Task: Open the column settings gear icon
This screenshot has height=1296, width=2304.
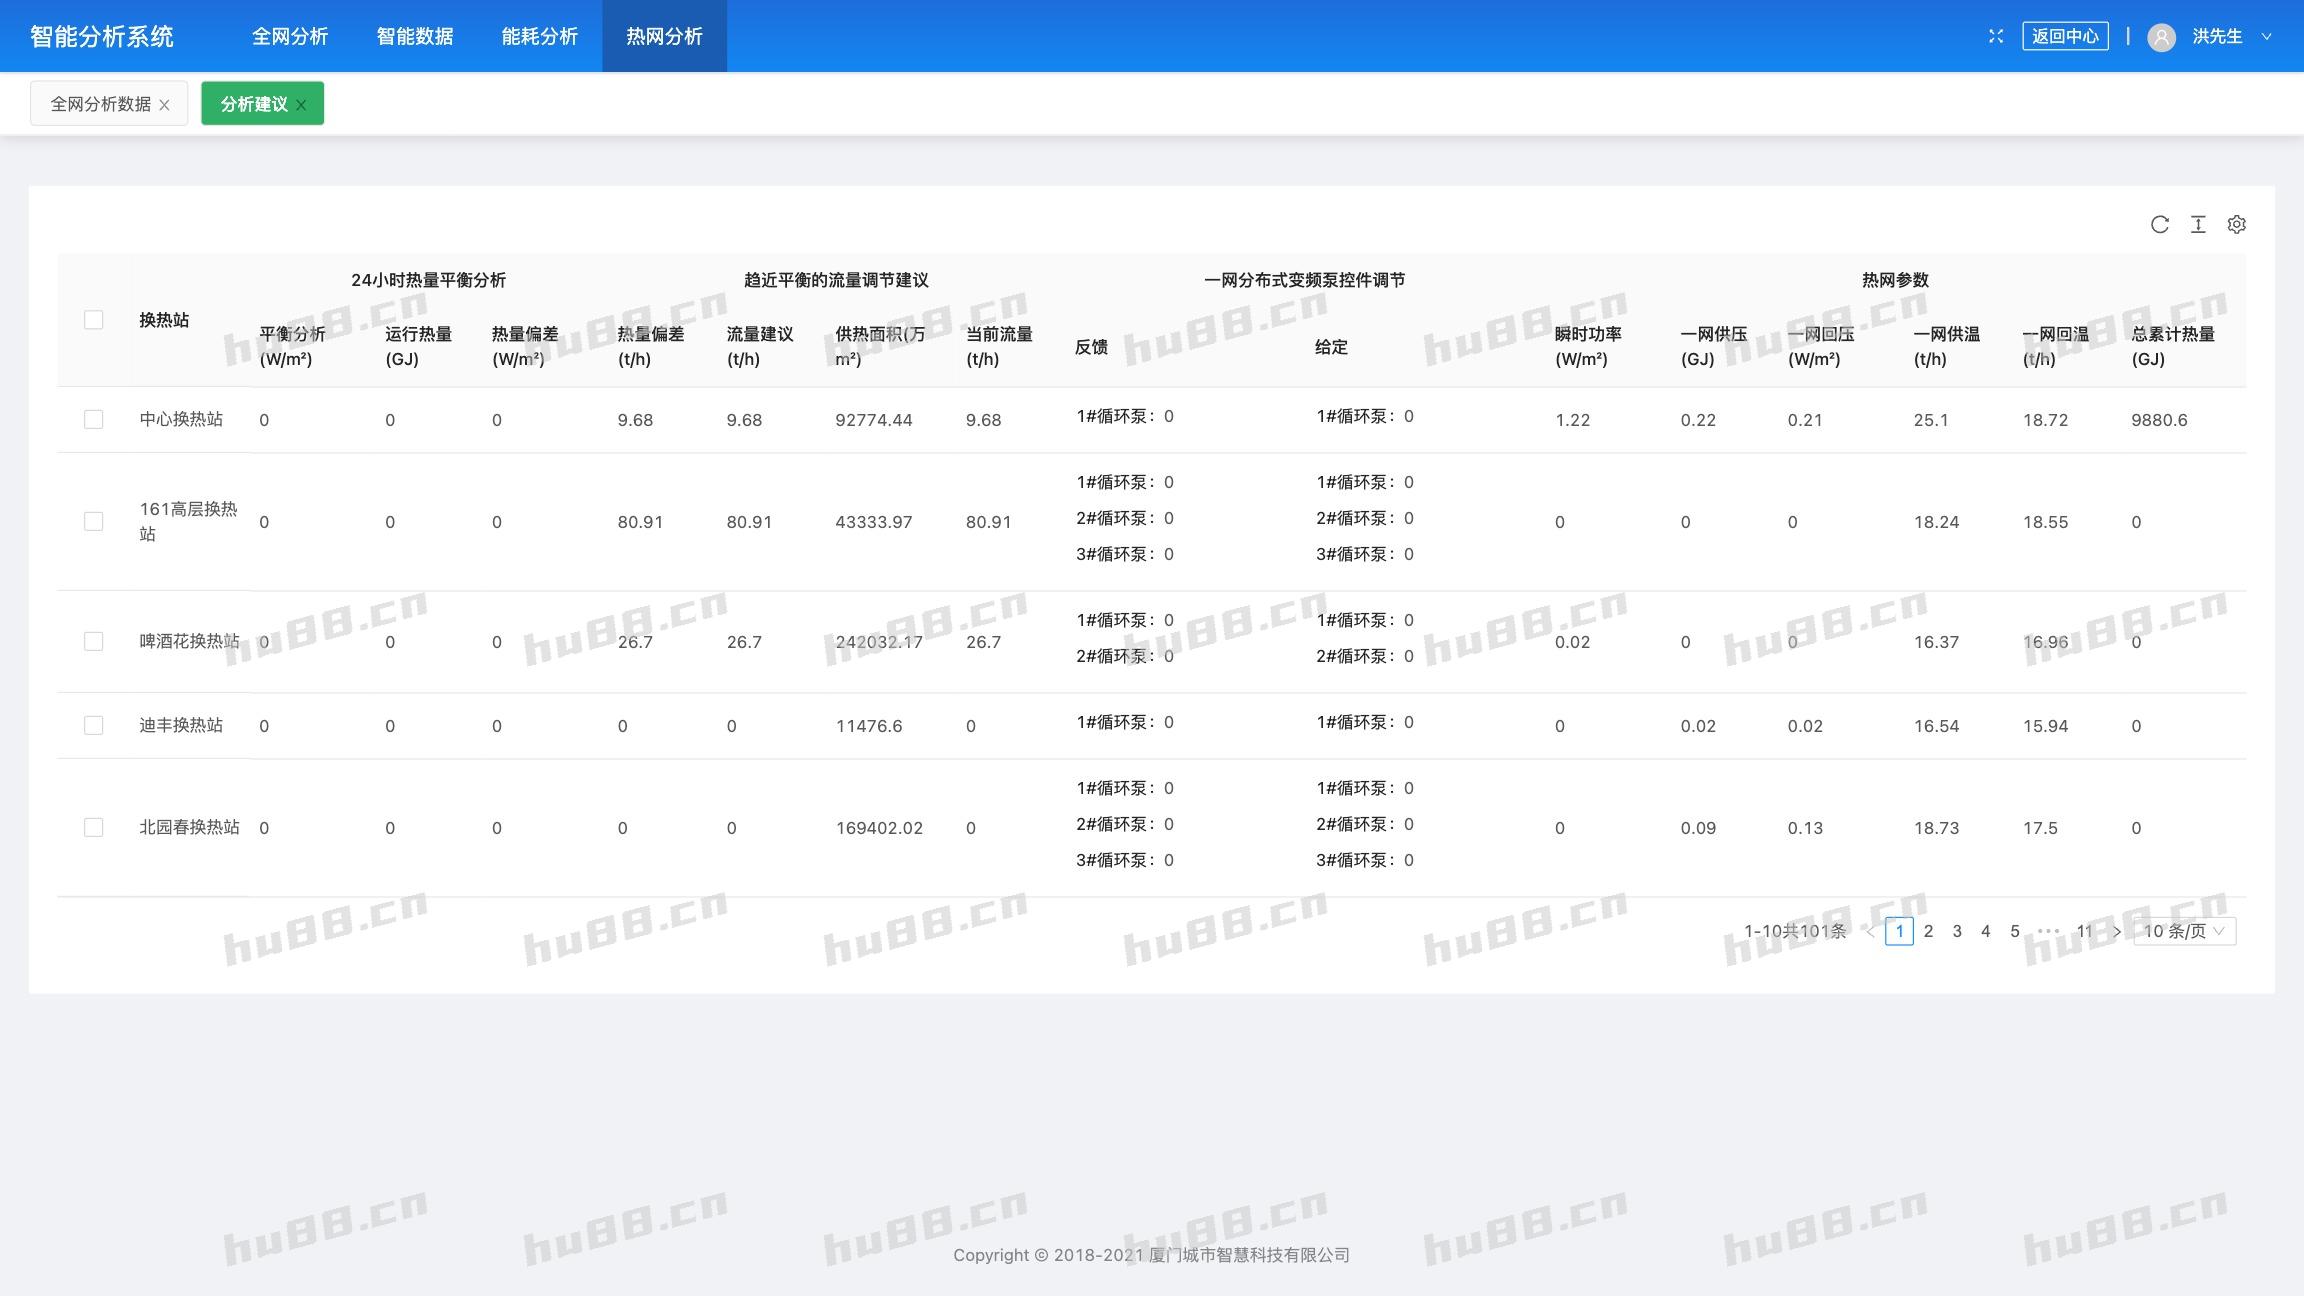Action: click(2237, 224)
